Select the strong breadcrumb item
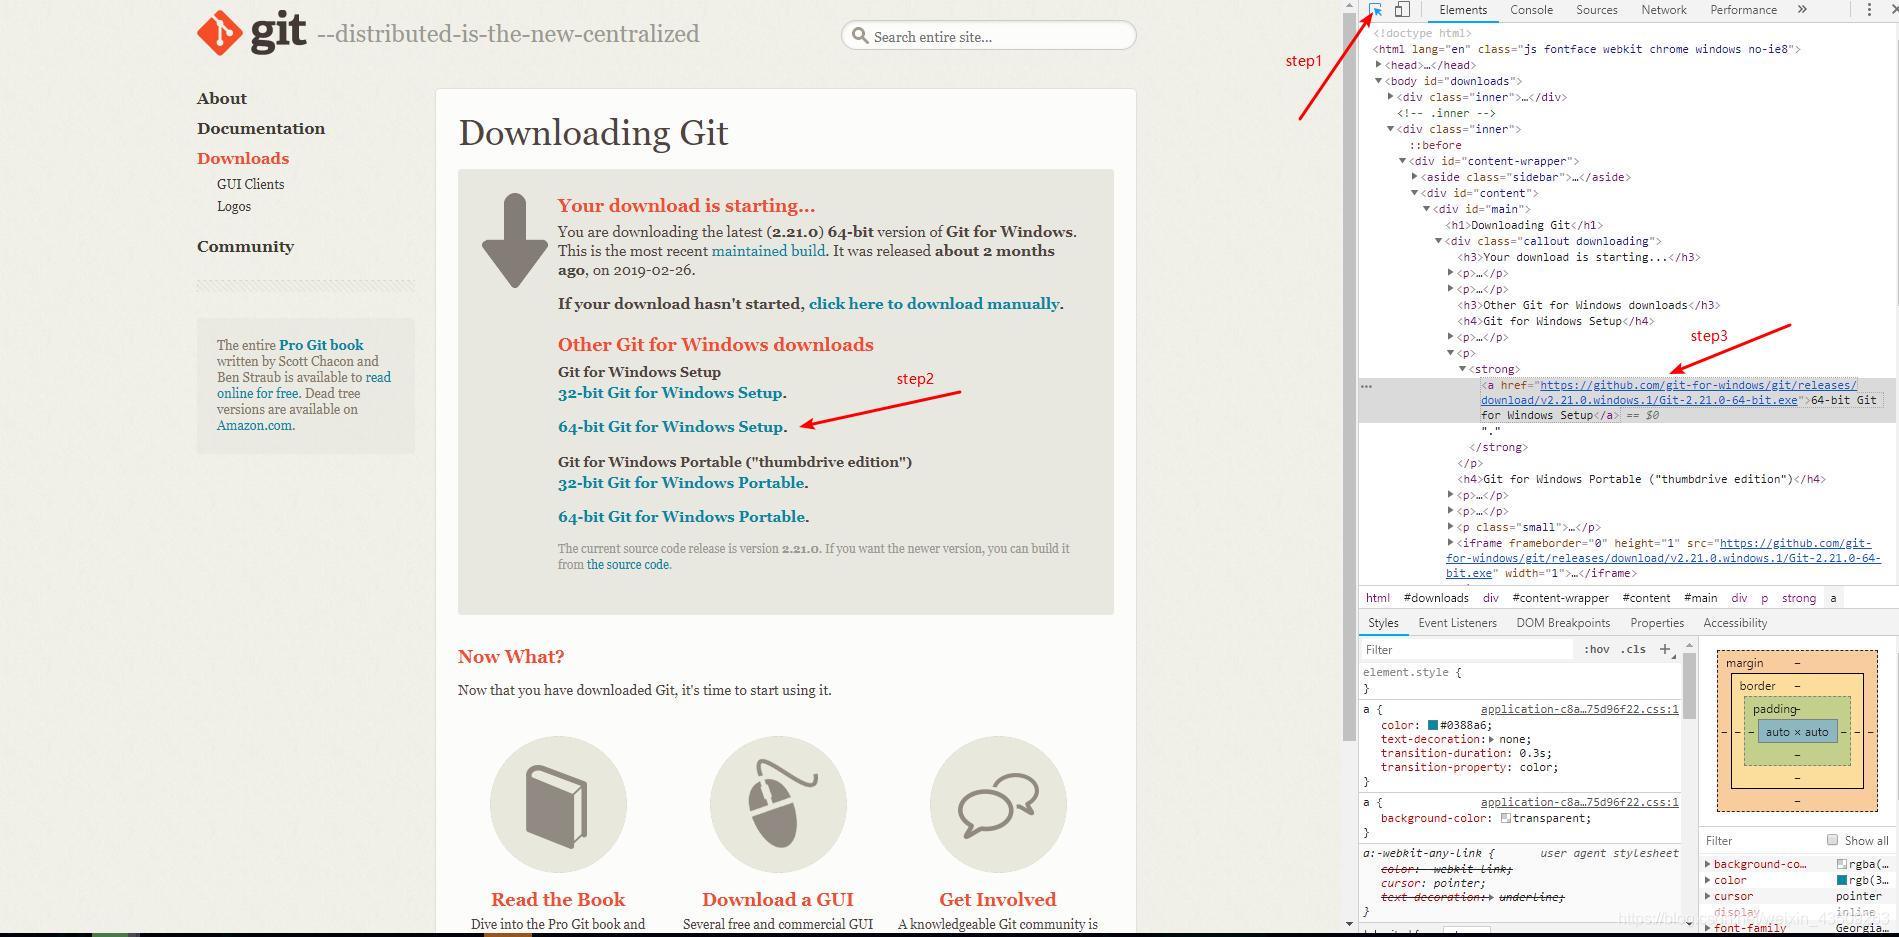The width and height of the screenshot is (1899, 937). (1799, 598)
